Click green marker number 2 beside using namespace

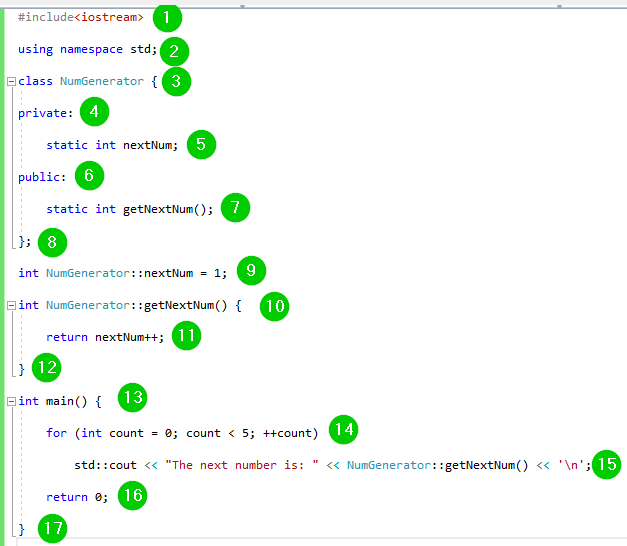point(173,50)
